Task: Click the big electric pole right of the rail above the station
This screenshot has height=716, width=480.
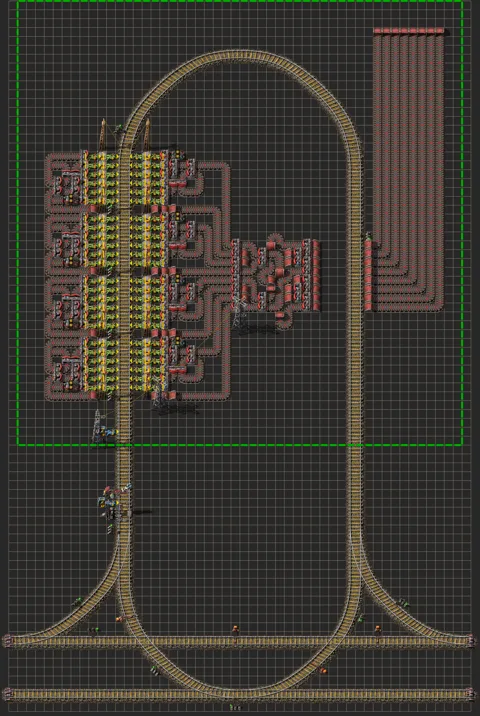Action: [146, 133]
